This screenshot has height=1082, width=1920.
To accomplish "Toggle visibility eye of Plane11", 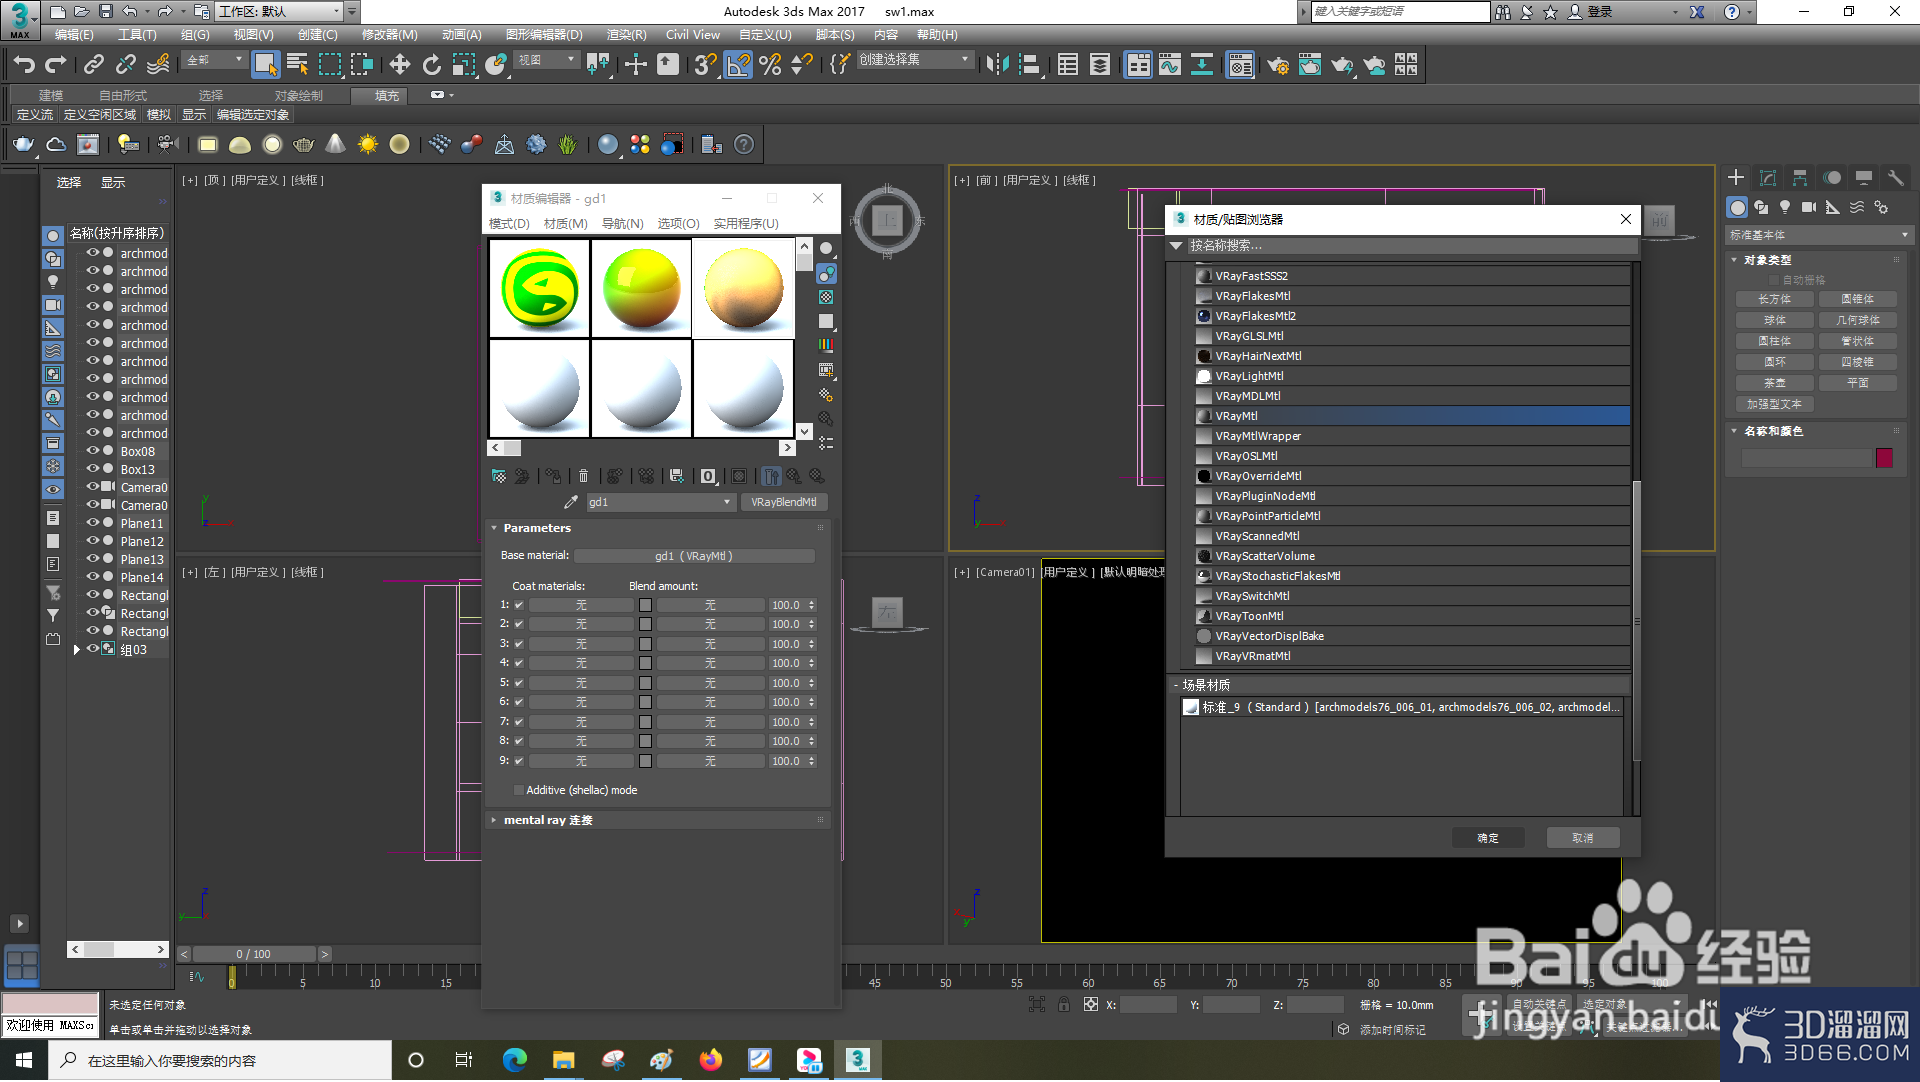I will coord(93,523).
